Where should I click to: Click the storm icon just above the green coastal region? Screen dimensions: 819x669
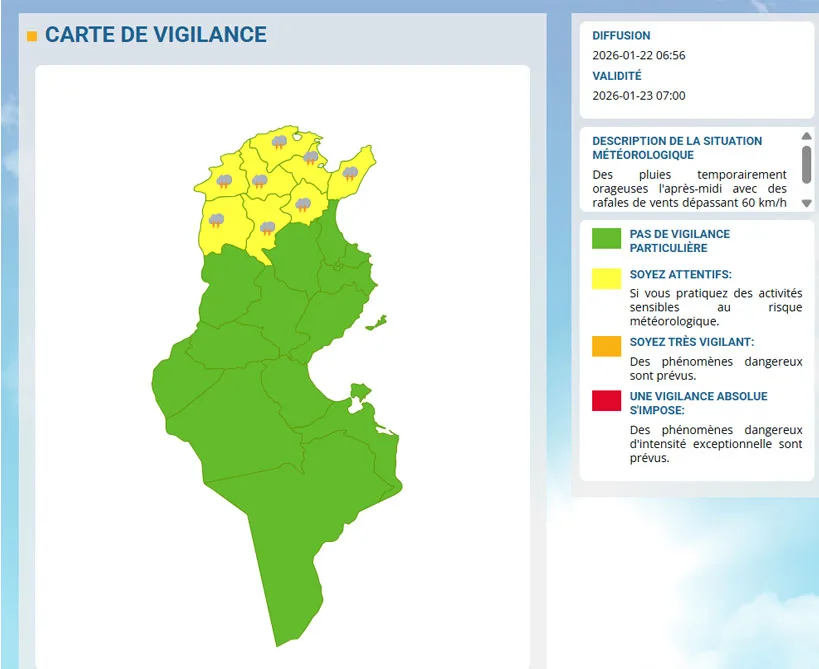click(x=302, y=205)
